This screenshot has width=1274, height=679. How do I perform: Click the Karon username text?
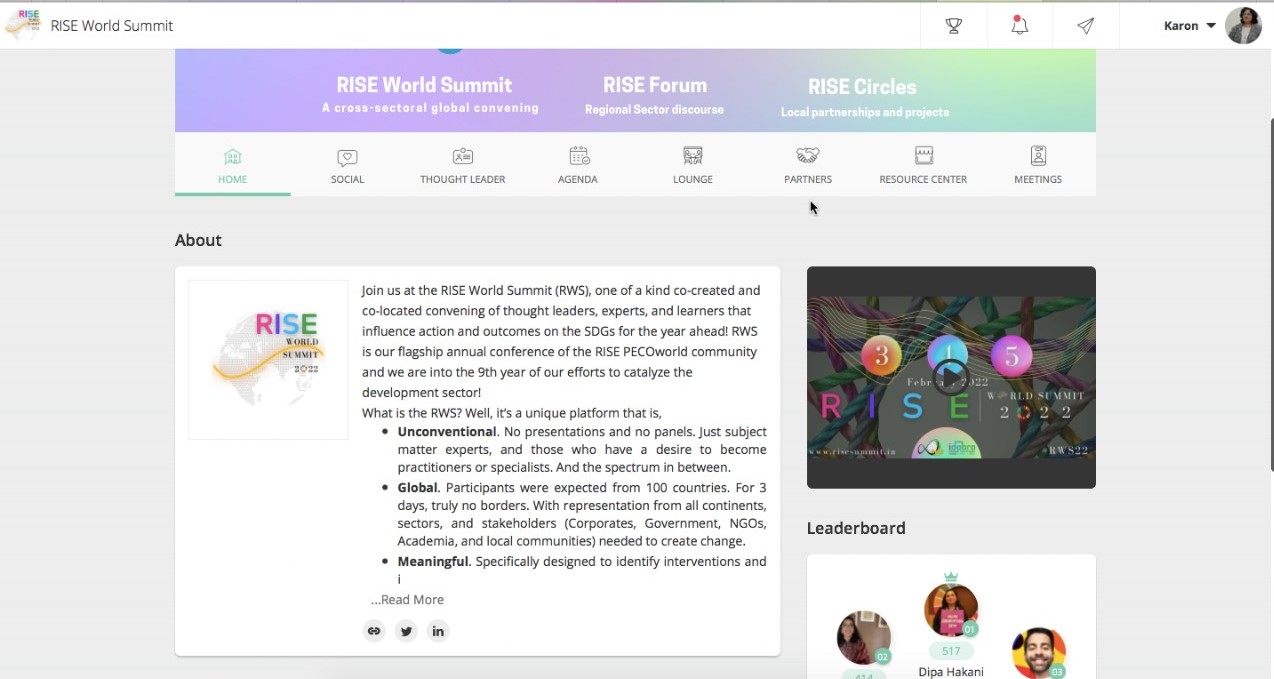pos(1181,26)
